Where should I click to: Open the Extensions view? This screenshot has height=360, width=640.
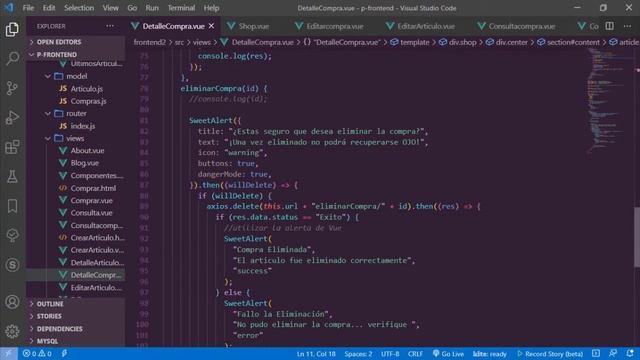click(x=12, y=147)
